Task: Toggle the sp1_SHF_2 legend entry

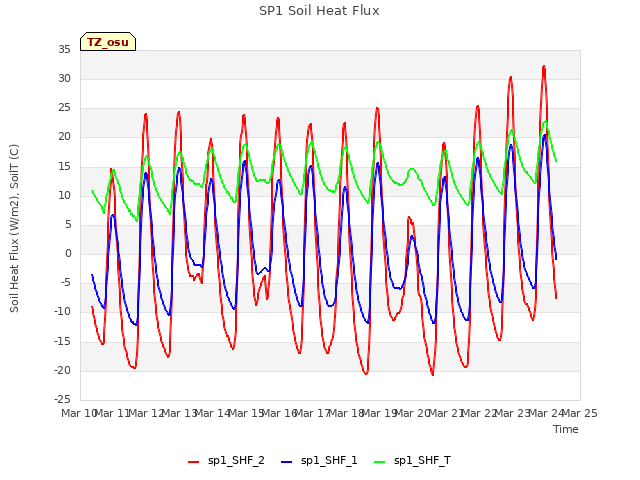Action: [x=226, y=461]
